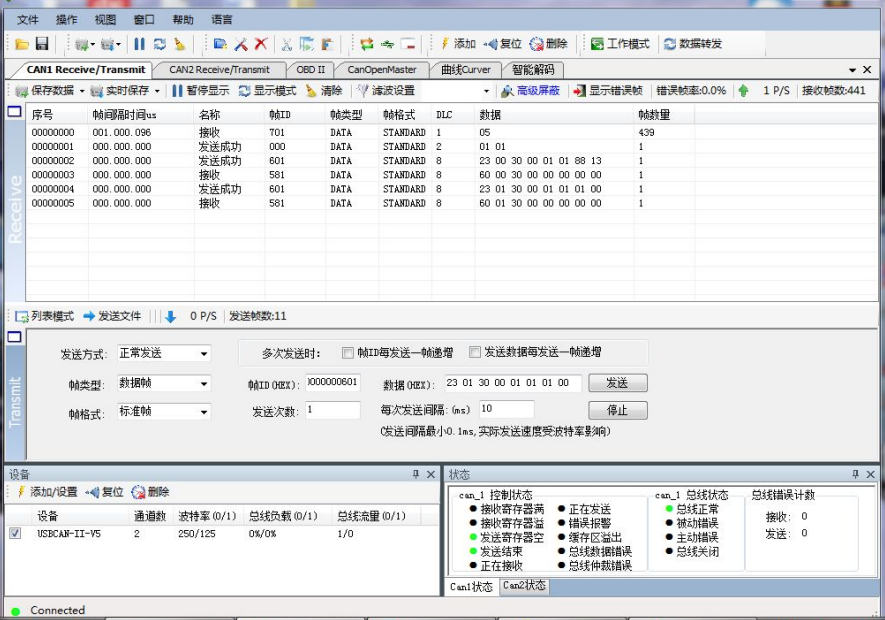Click 发送文件 send file
This screenshot has width=885, height=620.
pyautogui.click(x=112, y=316)
